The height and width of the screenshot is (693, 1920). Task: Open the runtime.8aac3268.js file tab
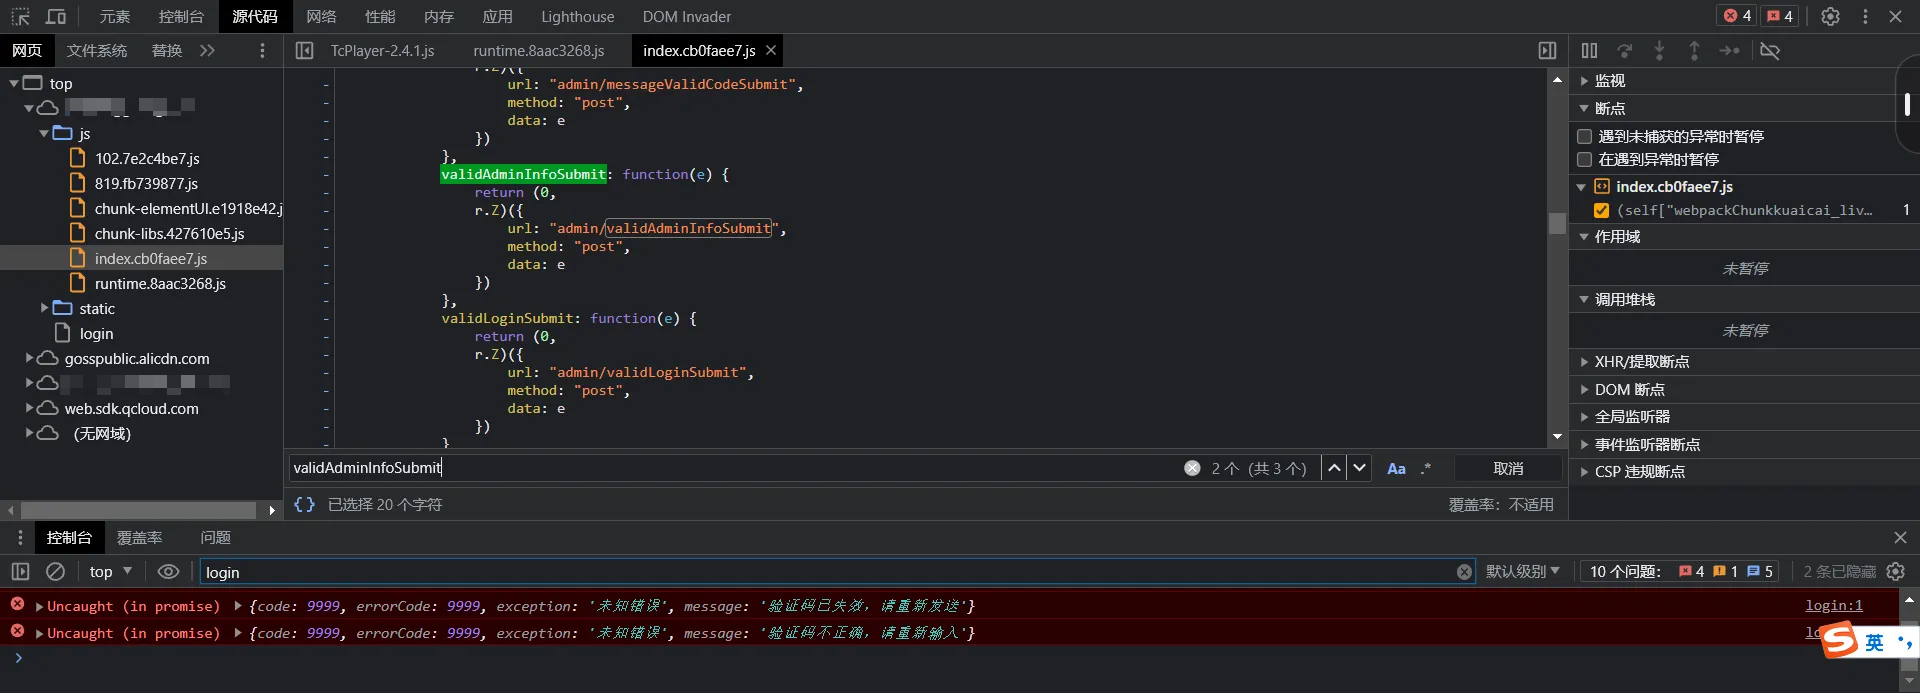[x=538, y=51]
